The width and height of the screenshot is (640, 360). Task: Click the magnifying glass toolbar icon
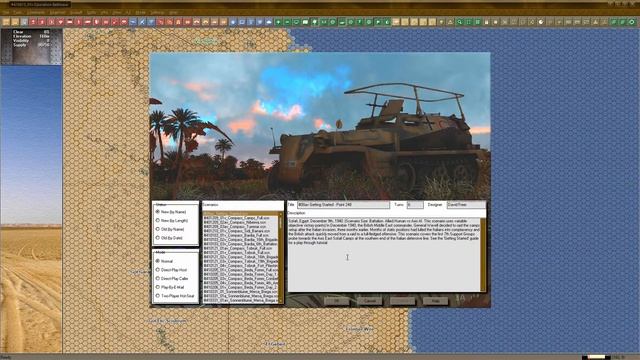[459, 22]
